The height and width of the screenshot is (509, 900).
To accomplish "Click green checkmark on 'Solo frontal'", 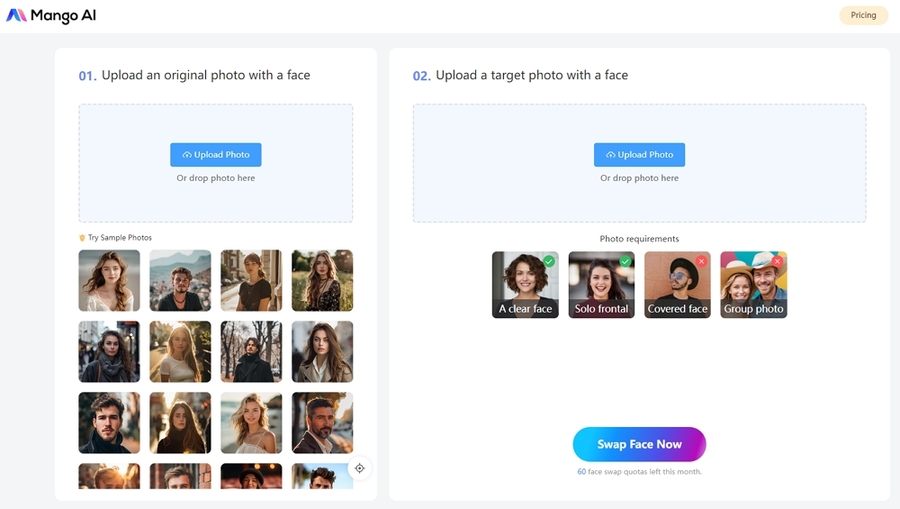I will (625, 261).
